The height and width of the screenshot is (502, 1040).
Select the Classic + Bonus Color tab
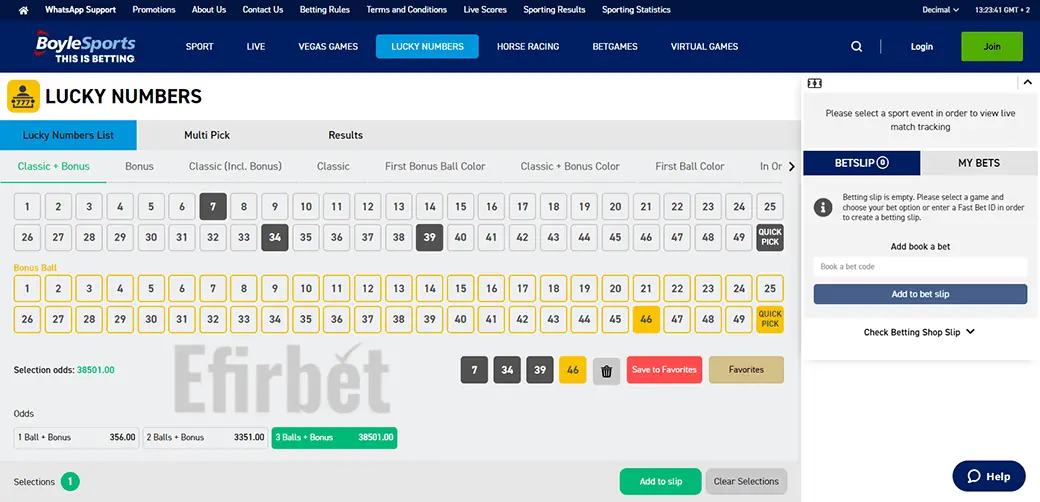tap(570, 166)
